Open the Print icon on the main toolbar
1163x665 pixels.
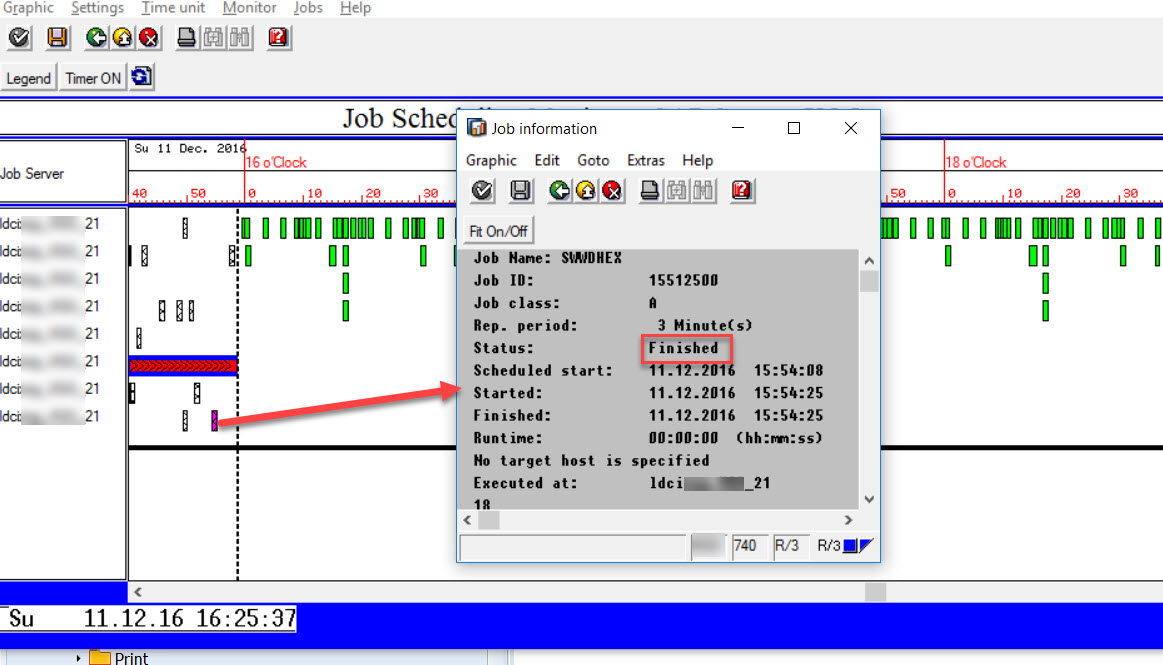[x=185, y=37]
